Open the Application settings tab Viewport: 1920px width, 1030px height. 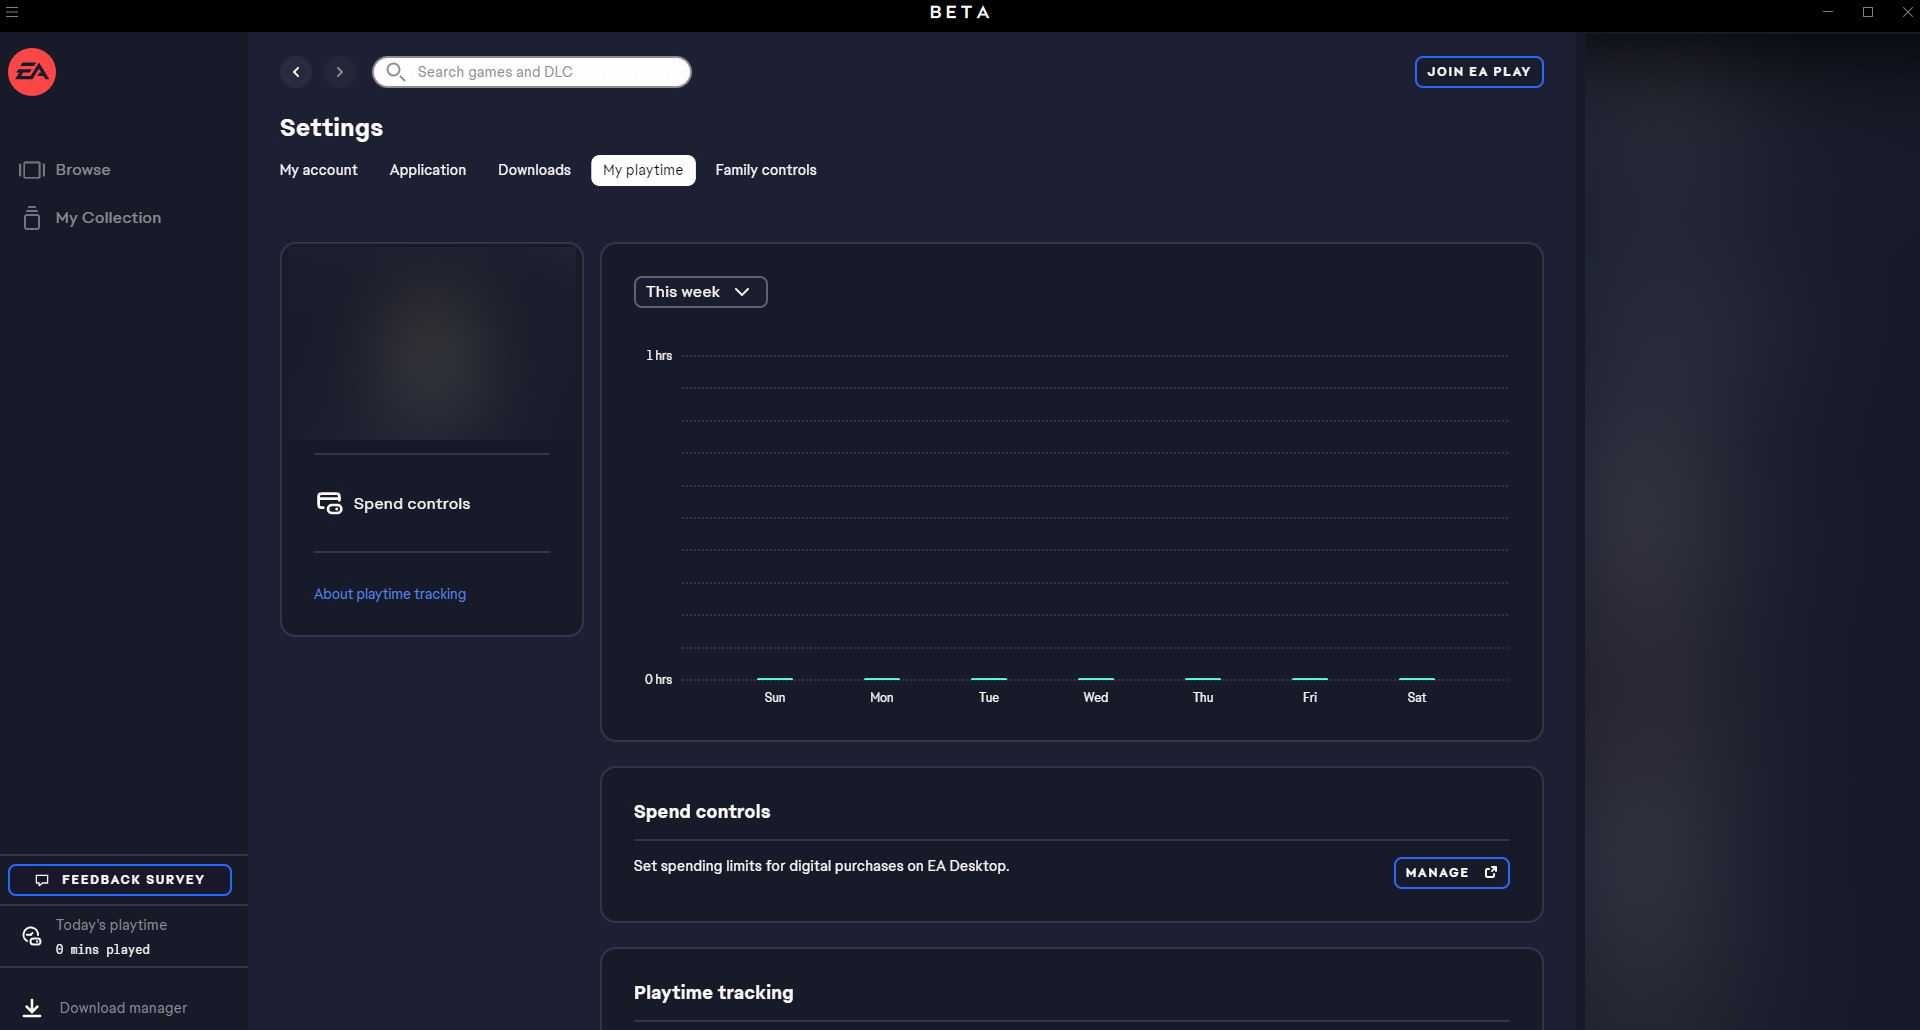coord(427,170)
